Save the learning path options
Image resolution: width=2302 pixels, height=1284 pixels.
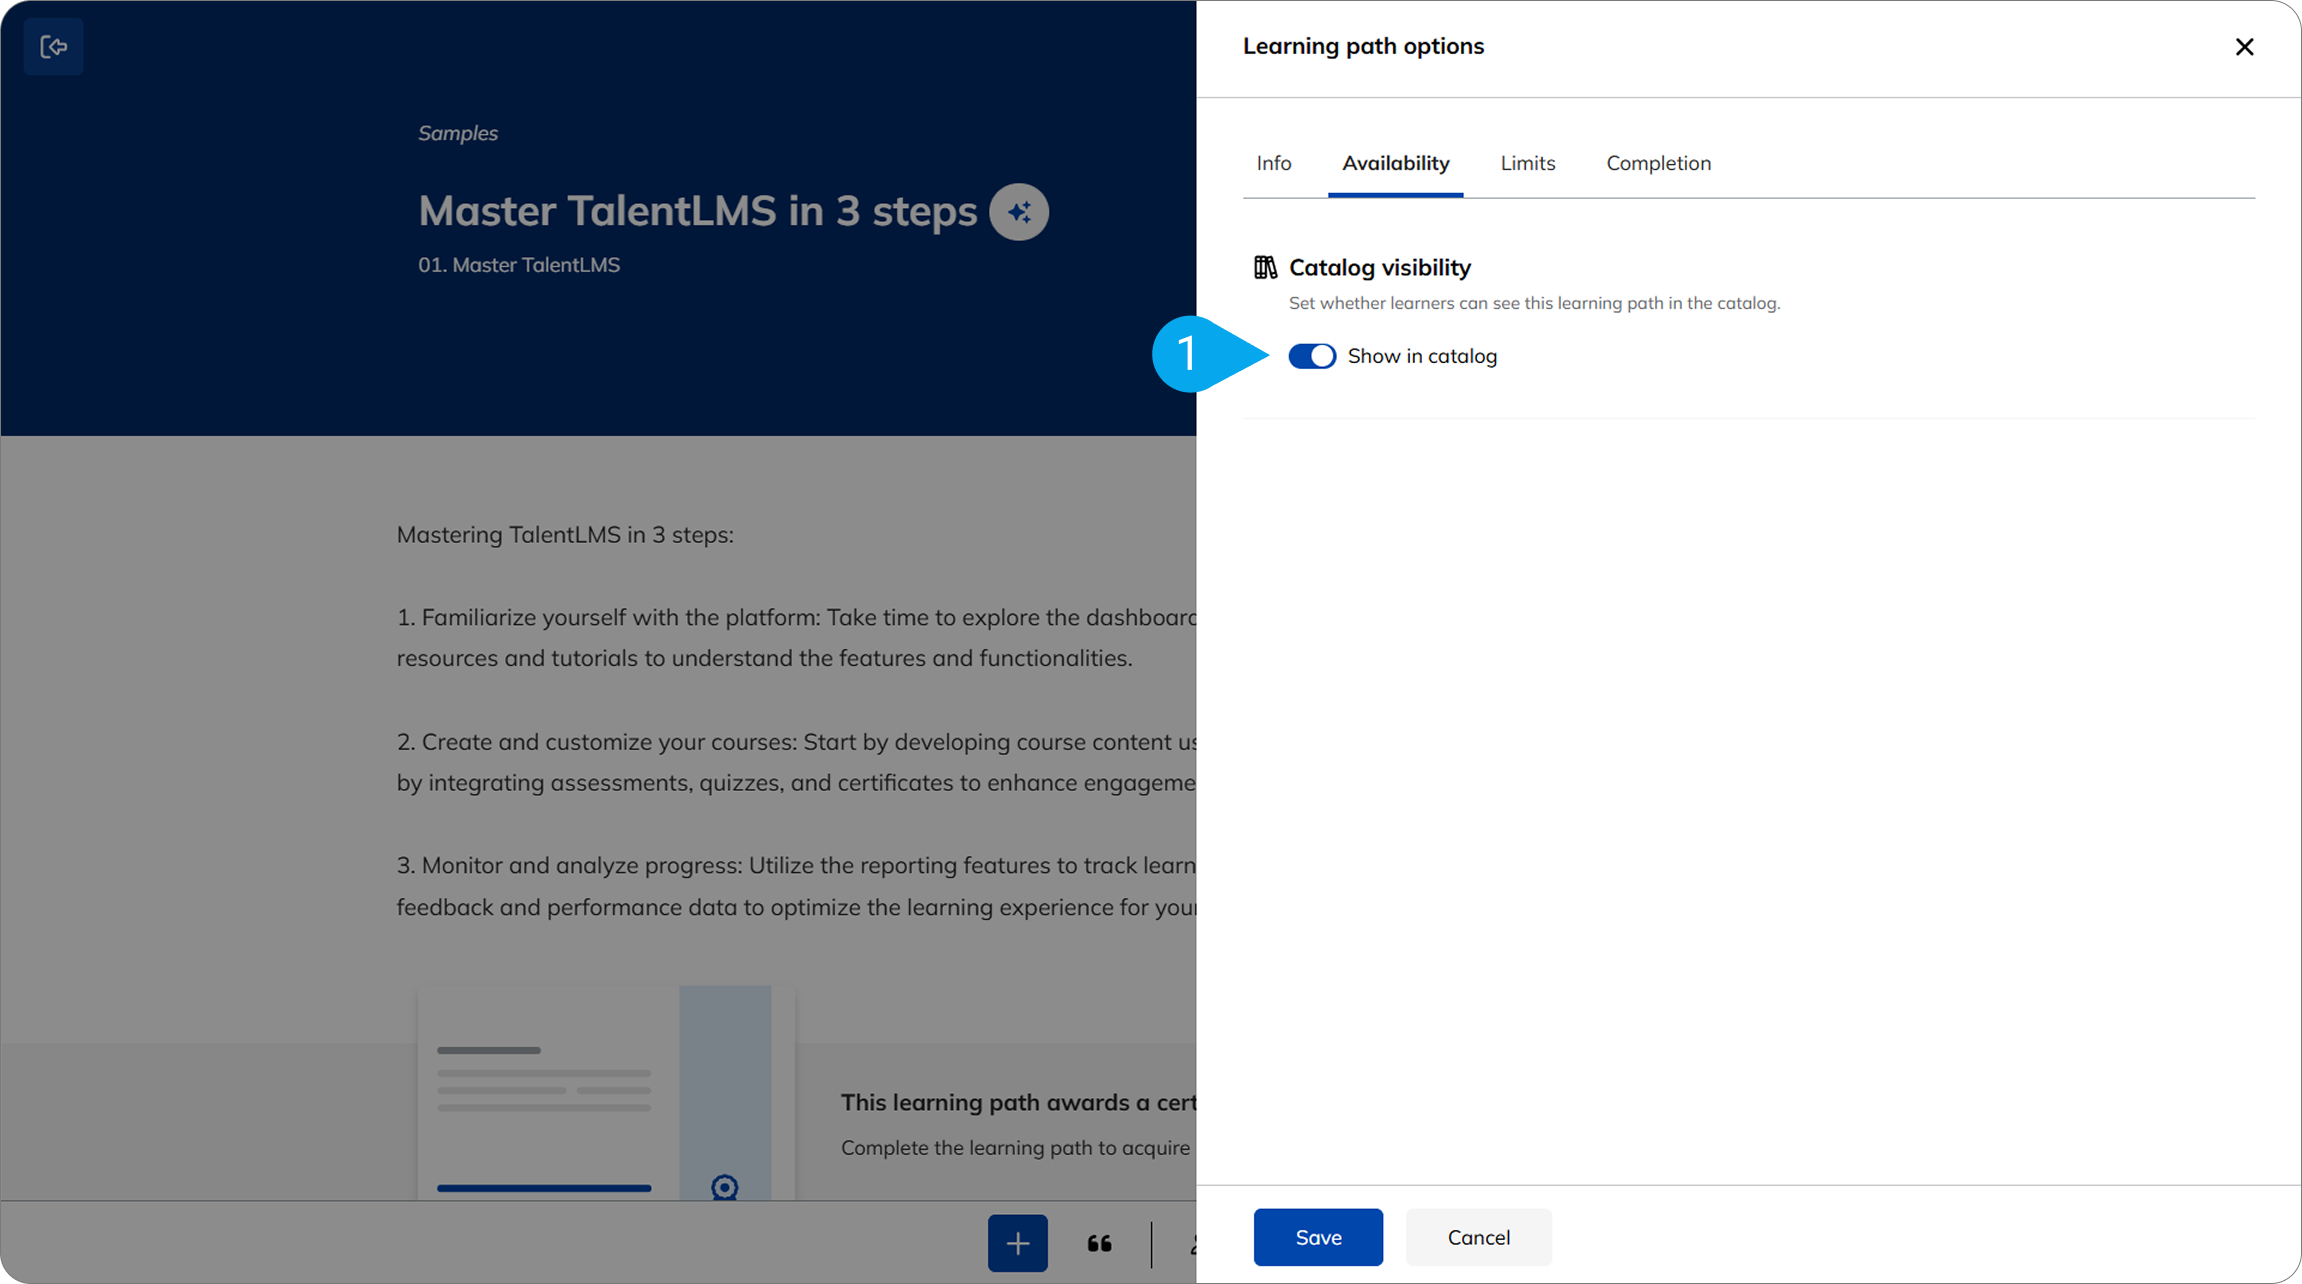tap(1317, 1237)
